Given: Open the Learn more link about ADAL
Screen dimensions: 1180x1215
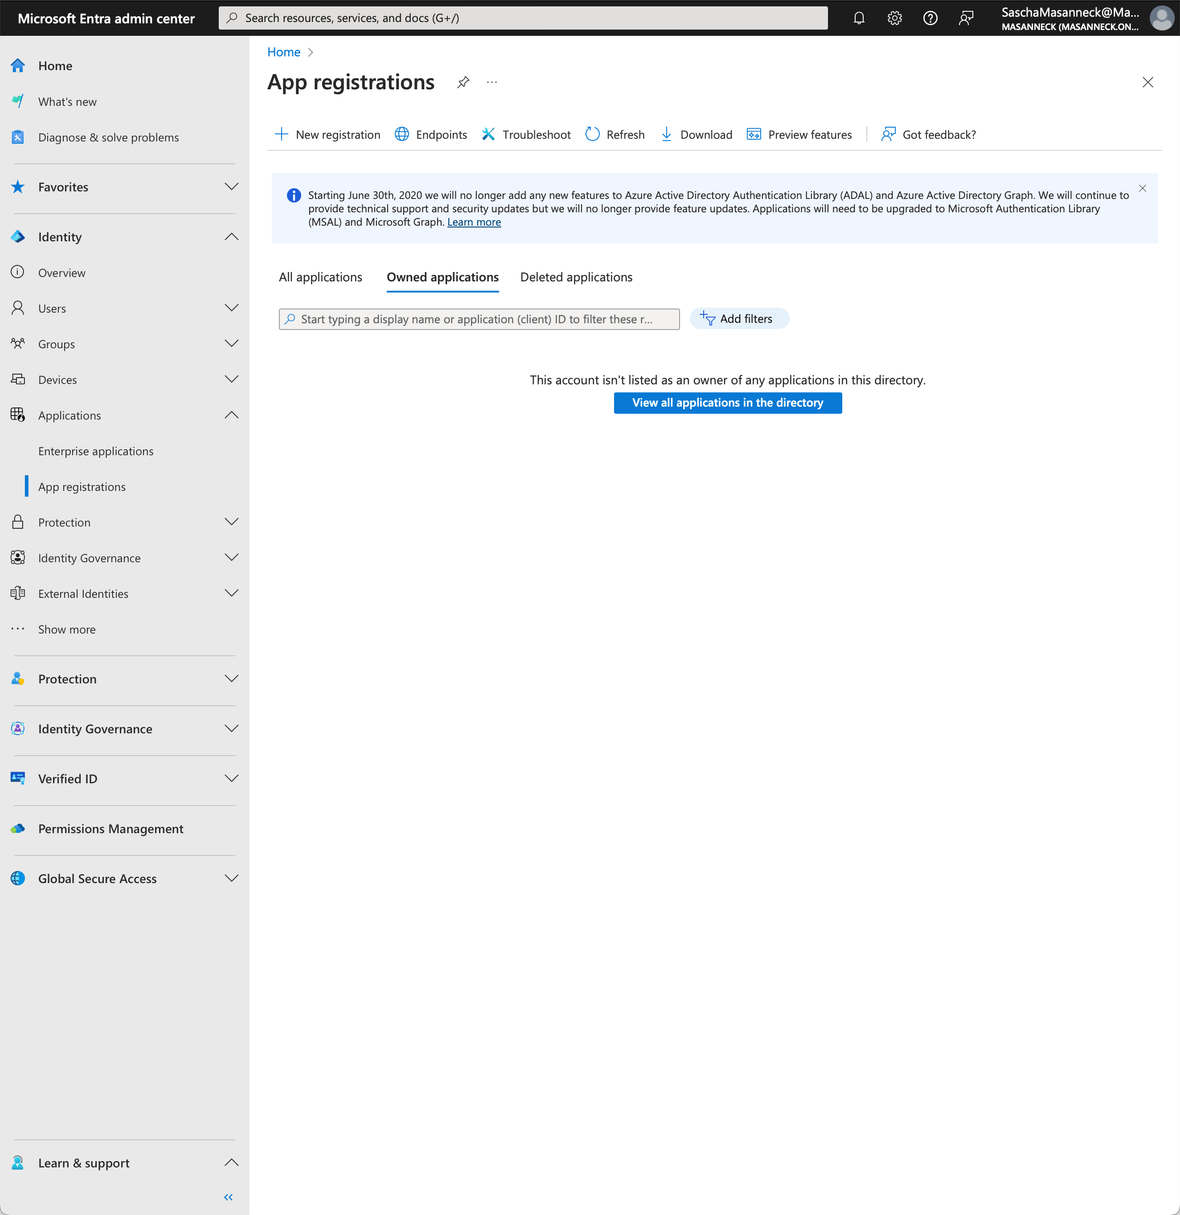Looking at the screenshot, I should (474, 221).
